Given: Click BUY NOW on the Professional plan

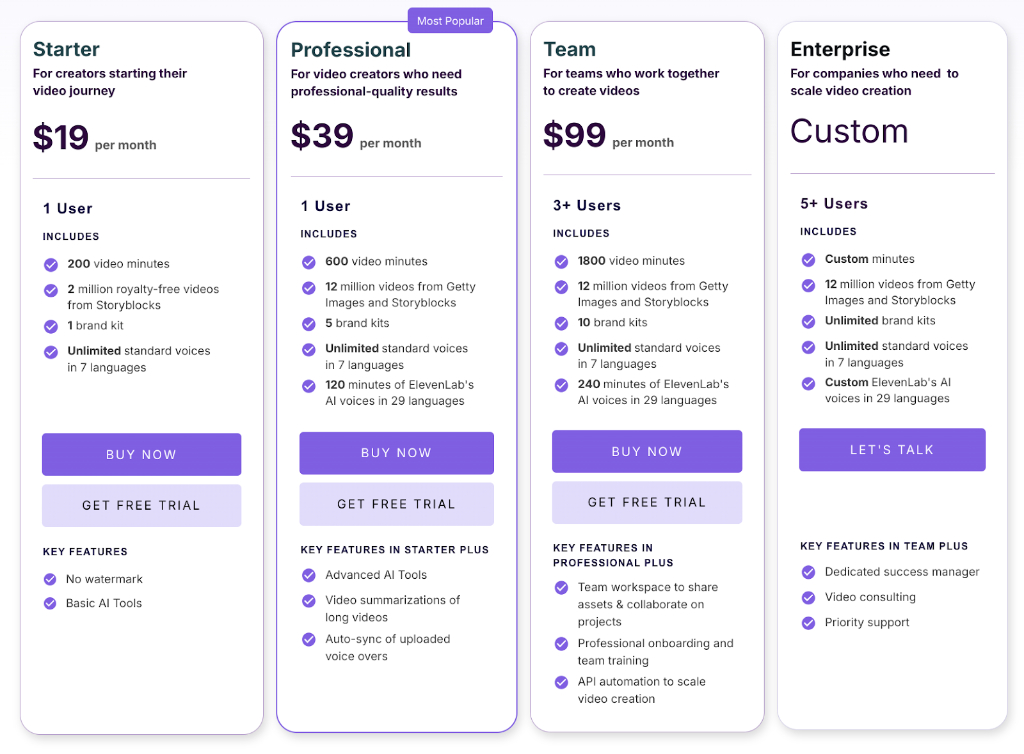Looking at the screenshot, I should tap(396, 452).
